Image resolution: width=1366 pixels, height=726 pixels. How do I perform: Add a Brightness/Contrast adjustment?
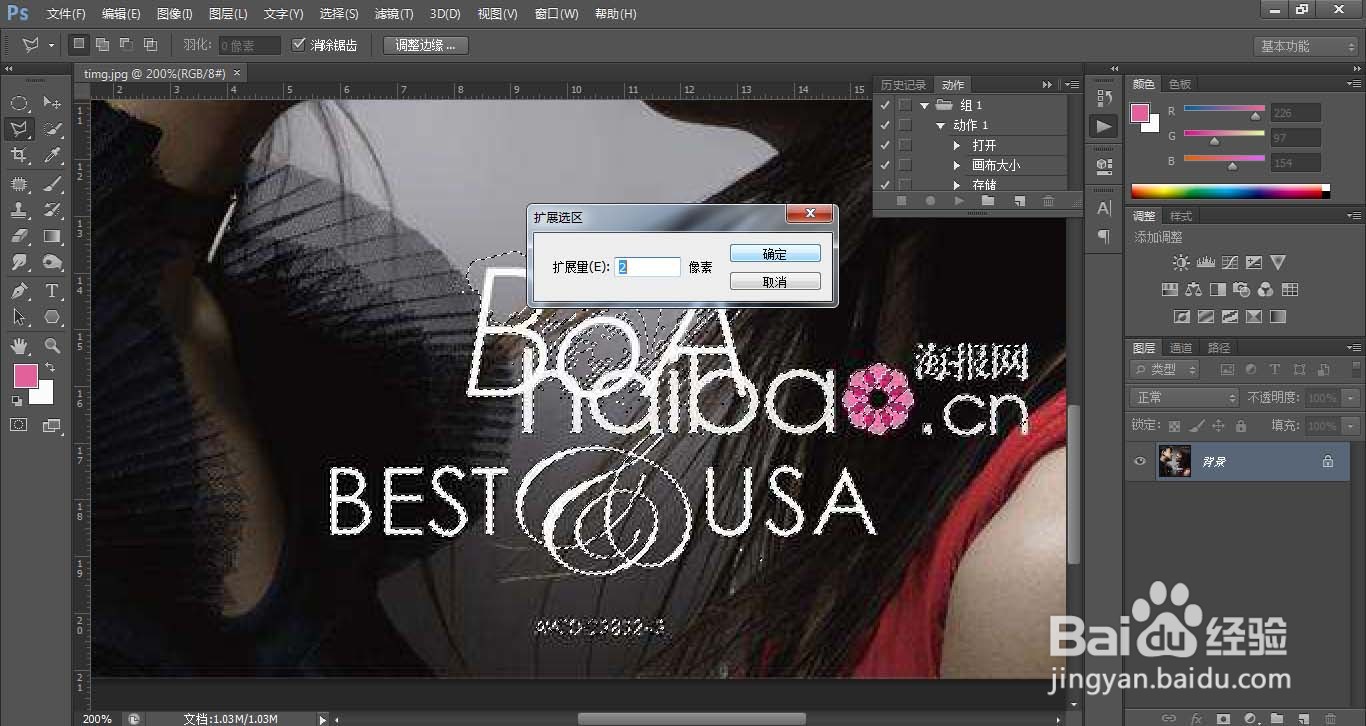pyautogui.click(x=1181, y=263)
